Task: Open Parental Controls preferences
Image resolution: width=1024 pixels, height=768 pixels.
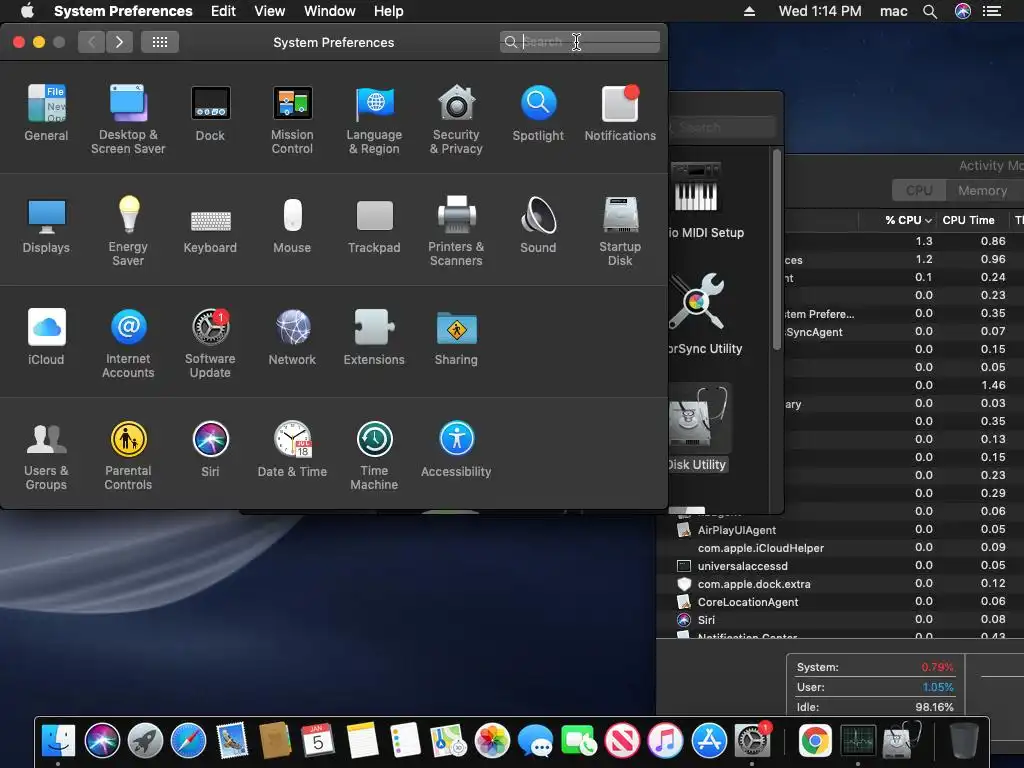Action: (128, 456)
